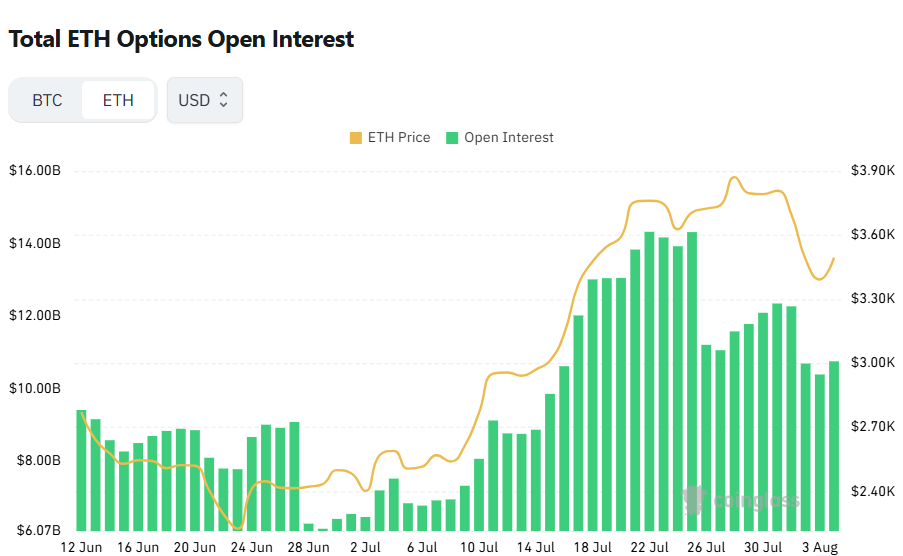The image size is (903, 556).
Task: Click the 12 Jun open interest bar
Action: (x=81, y=470)
